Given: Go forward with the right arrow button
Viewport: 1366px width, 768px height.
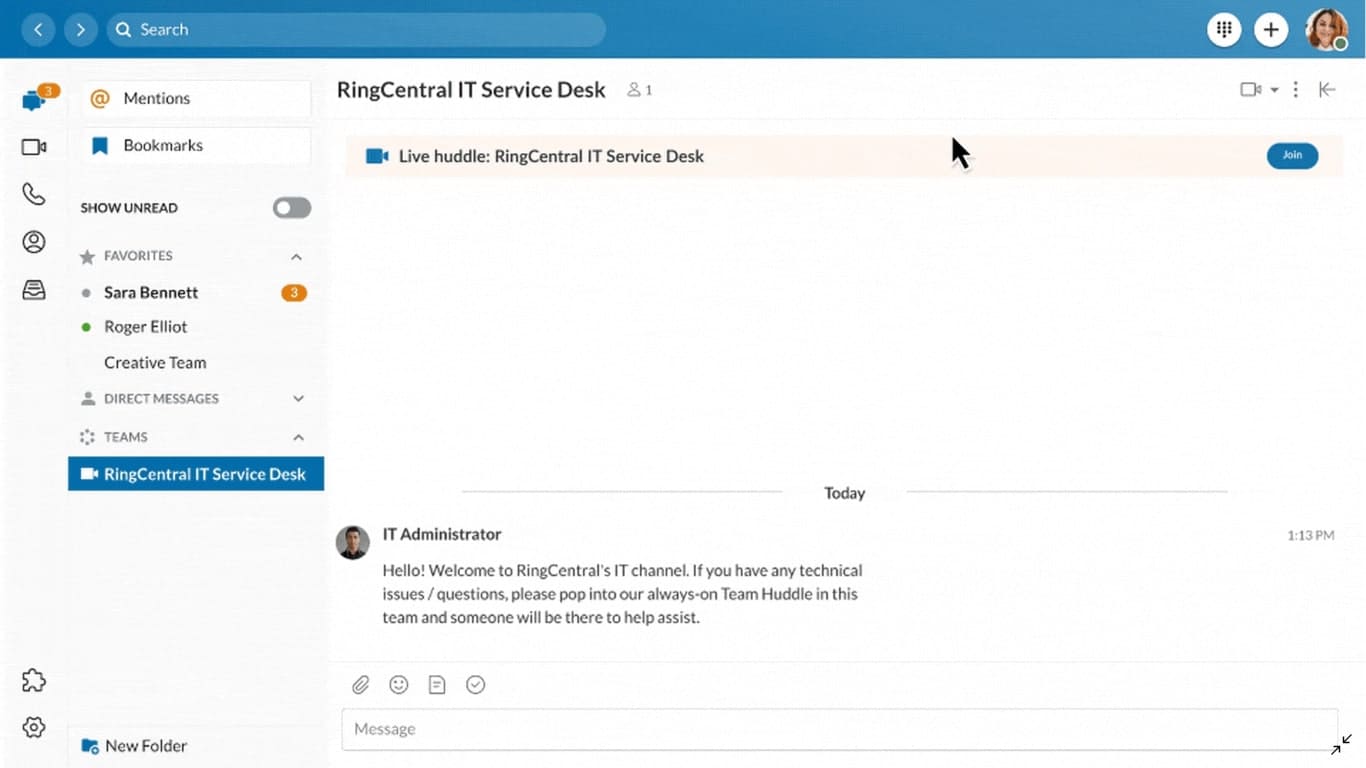Looking at the screenshot, I should point(81,29).
